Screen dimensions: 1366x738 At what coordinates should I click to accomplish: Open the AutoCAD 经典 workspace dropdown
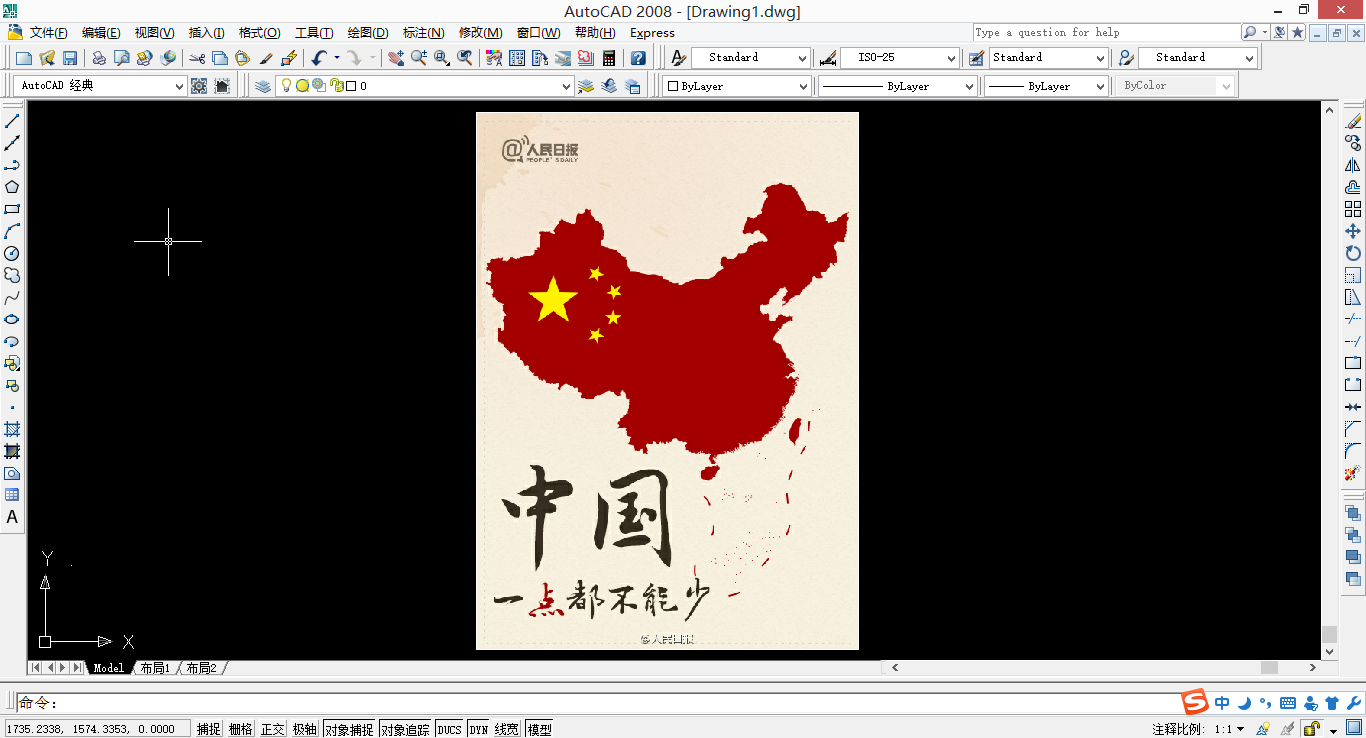101,86
